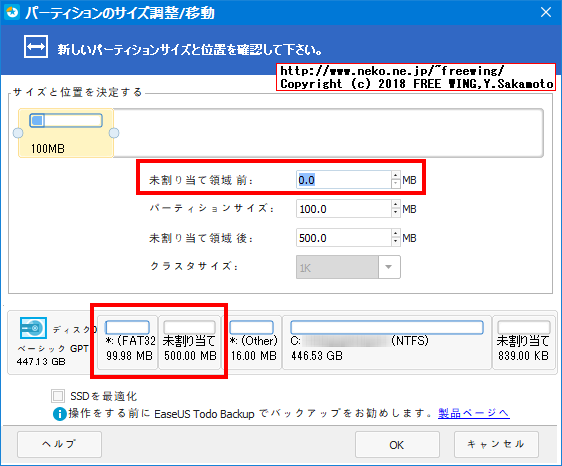The height and width of the screenshot is (466, 562).
Task: Click the disk drive icon for Disk 0
Action: [x=33, y=328]
